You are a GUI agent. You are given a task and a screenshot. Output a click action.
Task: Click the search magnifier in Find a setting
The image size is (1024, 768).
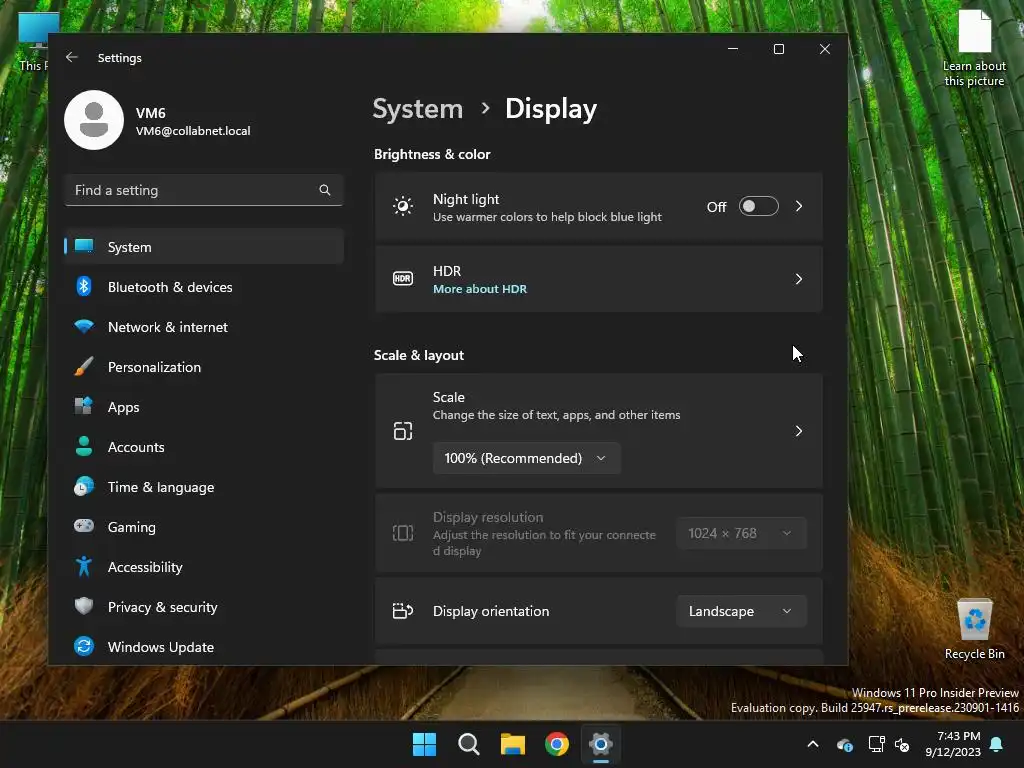point(325,190)
